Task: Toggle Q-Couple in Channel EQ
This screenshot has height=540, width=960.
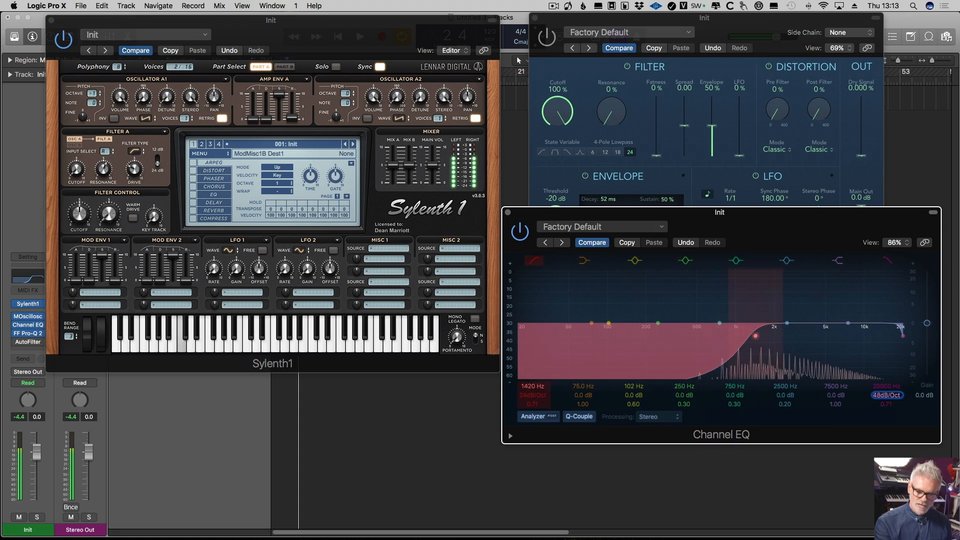Action: point(579,416)
